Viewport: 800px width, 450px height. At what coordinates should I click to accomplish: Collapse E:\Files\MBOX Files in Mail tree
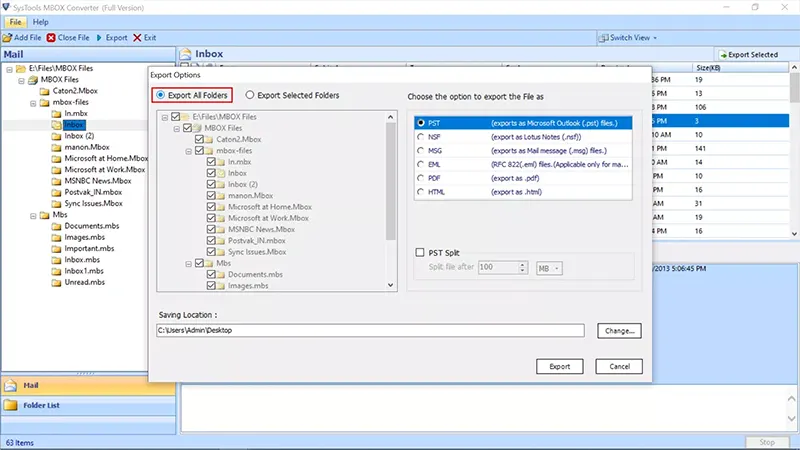pyautogui.click(x=9, y=69)
